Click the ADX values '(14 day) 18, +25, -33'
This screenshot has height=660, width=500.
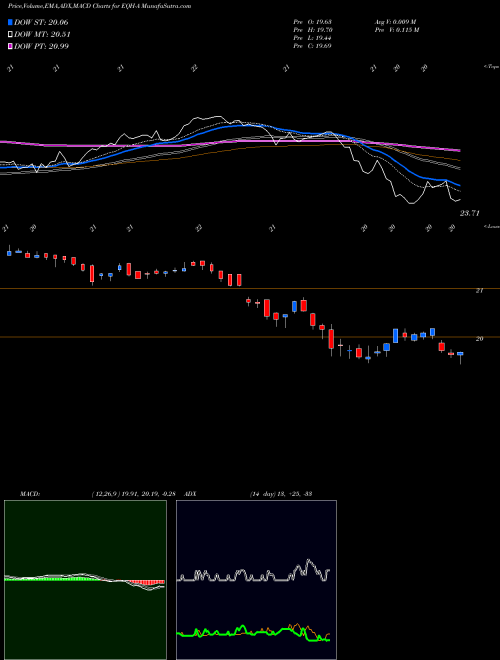pos(280,494)
